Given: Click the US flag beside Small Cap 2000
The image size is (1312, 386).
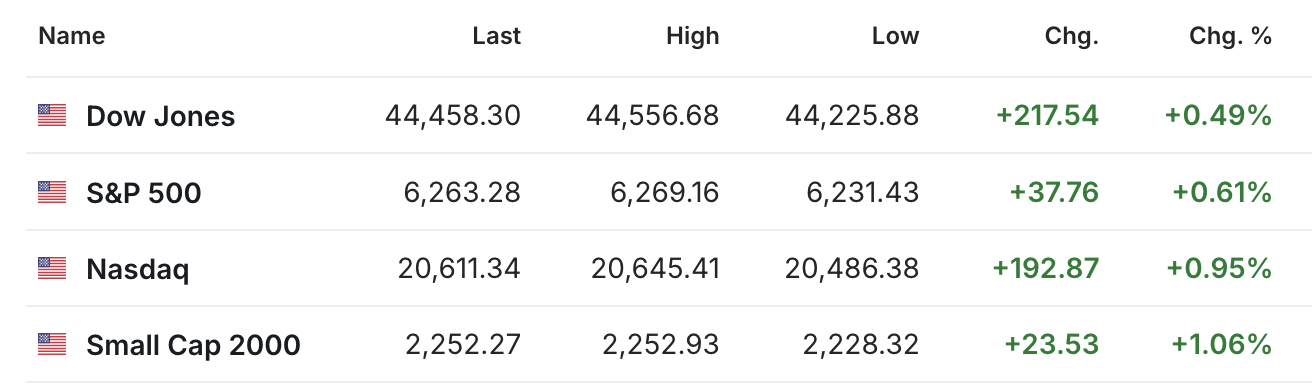Looking at the screenshot, I should [52, 345].
